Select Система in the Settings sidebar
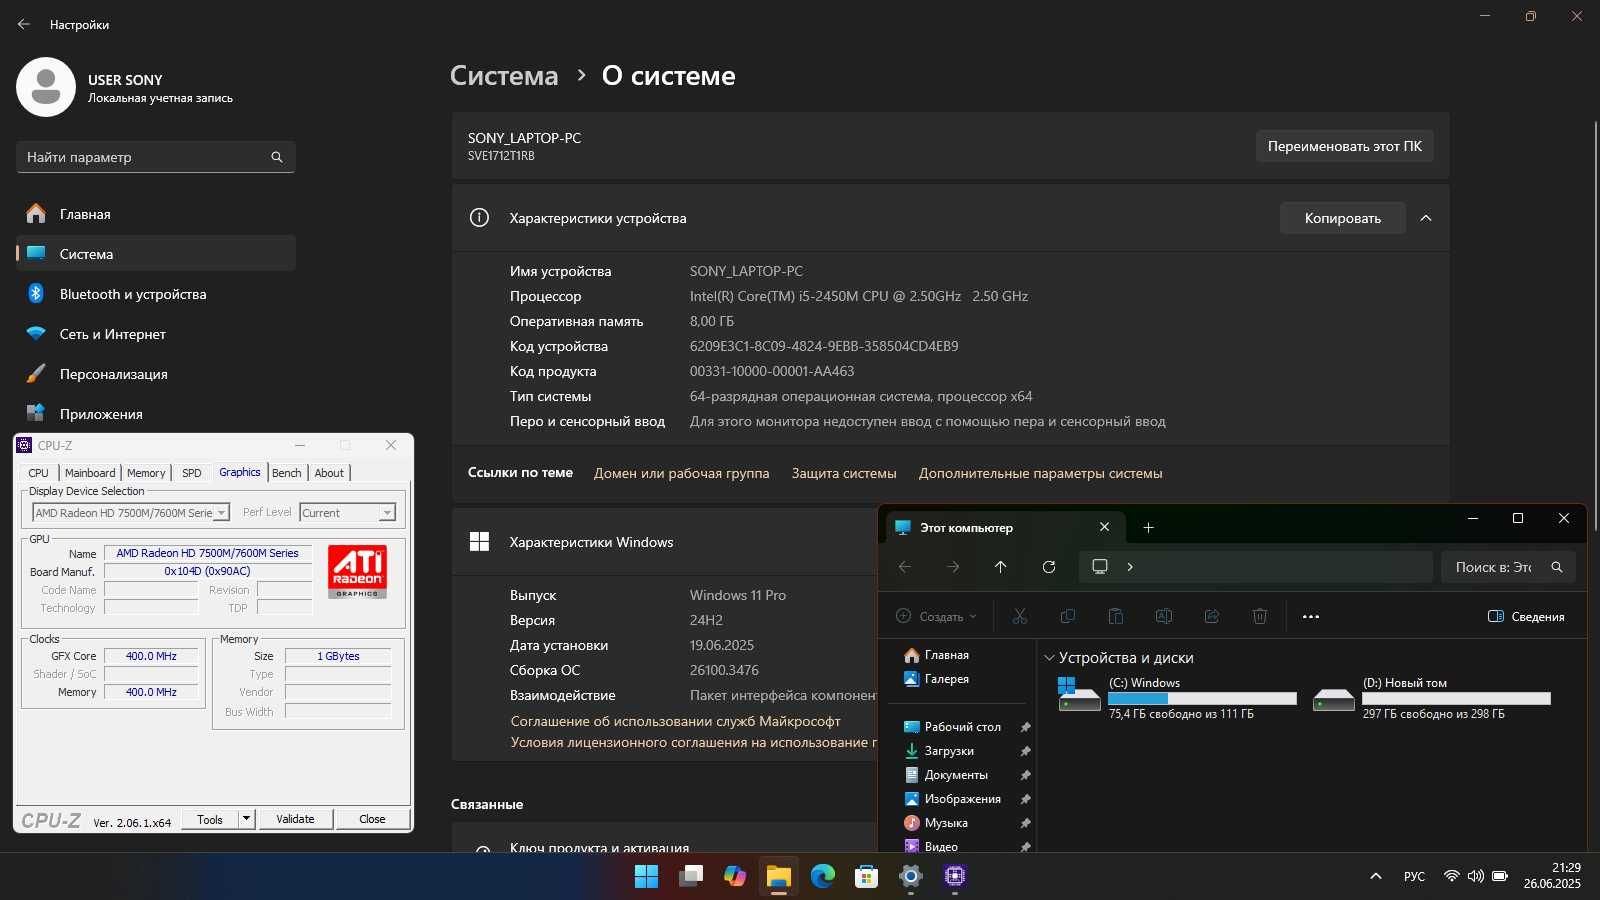The height and width of the screenshot is (900, 1600). point(156,254)
